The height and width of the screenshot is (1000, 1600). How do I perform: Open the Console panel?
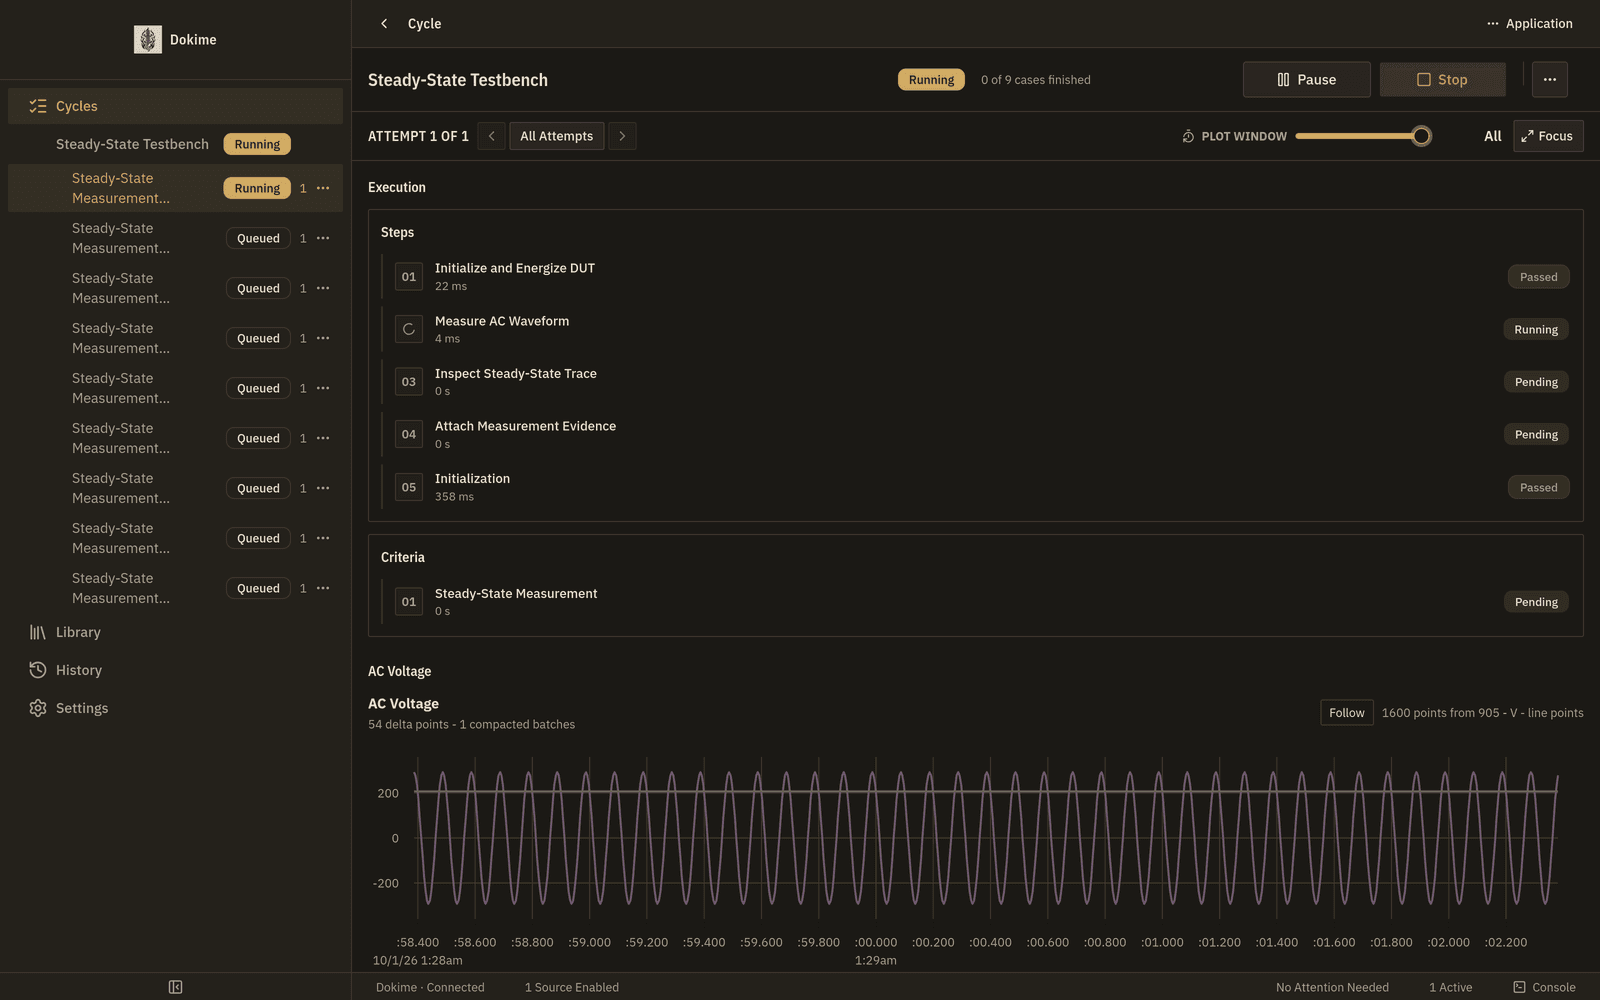pyautogui.click(x=1544, y=987)
